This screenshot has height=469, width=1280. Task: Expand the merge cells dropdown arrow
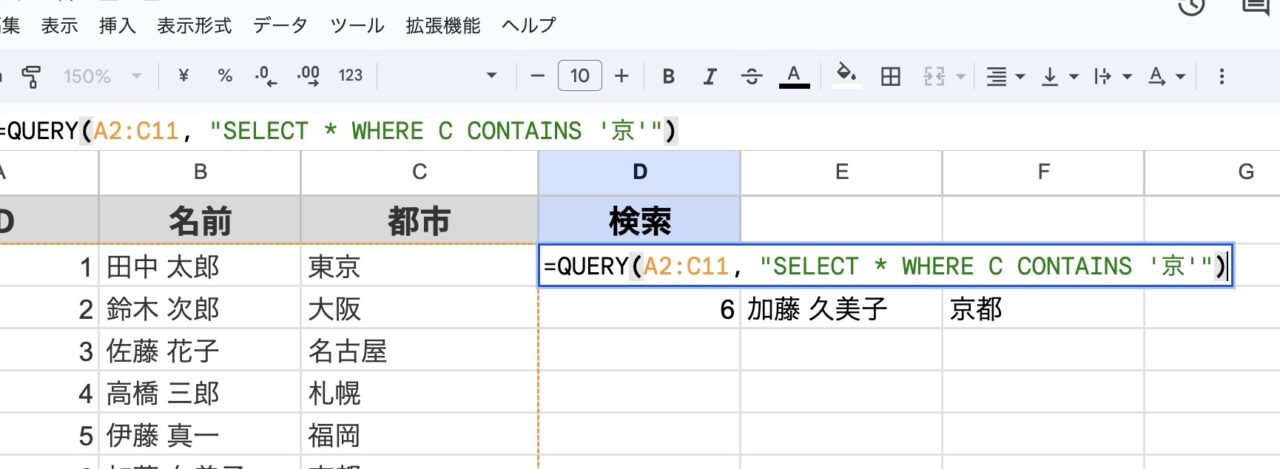coord(961,76)
